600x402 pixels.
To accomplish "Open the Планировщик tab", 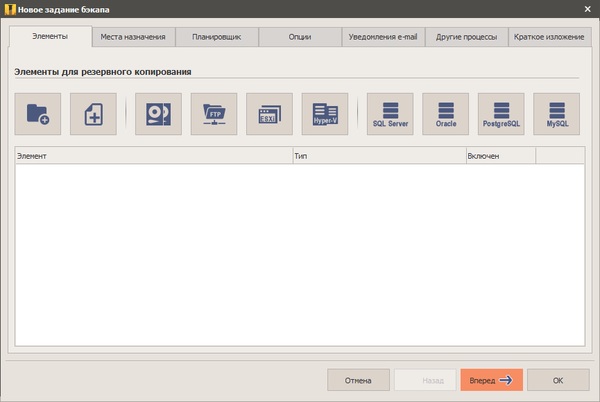I will pos(217,37).
